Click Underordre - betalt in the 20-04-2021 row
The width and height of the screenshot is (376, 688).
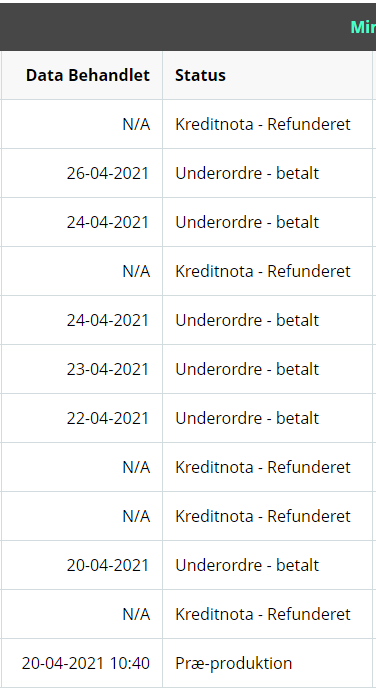[x=247, y=565]
